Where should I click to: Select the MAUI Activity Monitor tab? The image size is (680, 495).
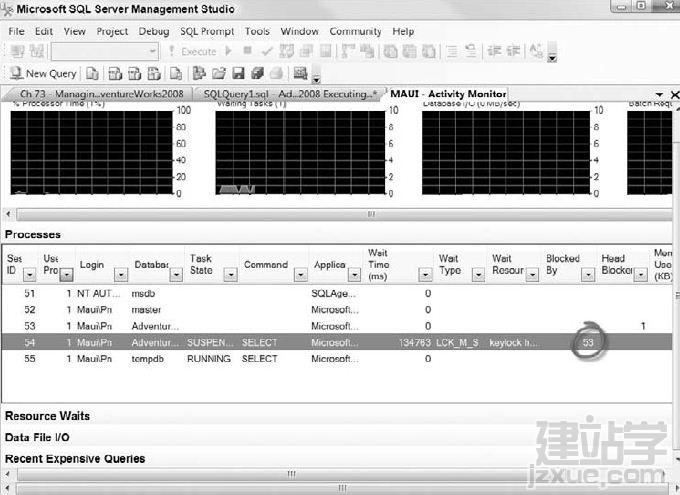[x=448, y=94]
